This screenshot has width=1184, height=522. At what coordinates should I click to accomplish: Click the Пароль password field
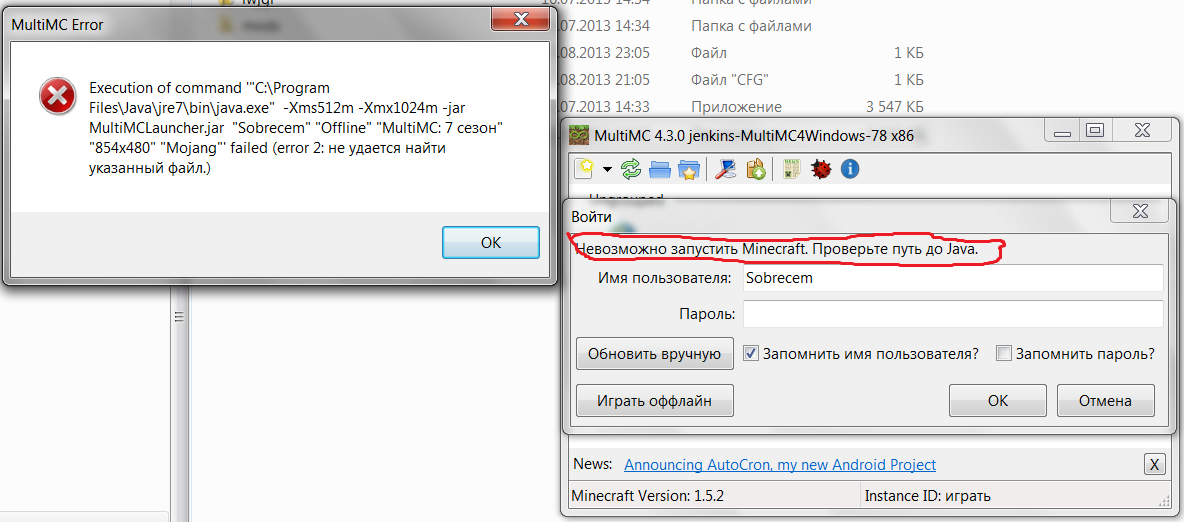953,314
